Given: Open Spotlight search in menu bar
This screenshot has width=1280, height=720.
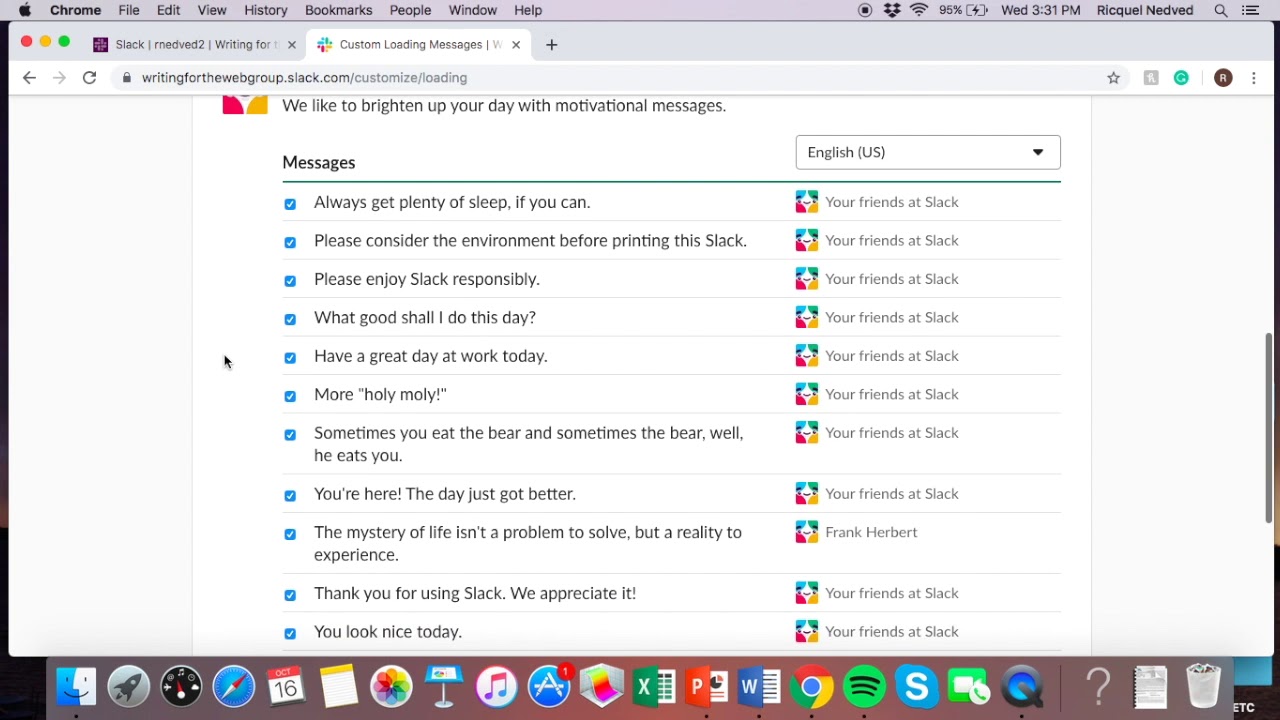Looking at the screenshot, I should (x=1221, y=10).
